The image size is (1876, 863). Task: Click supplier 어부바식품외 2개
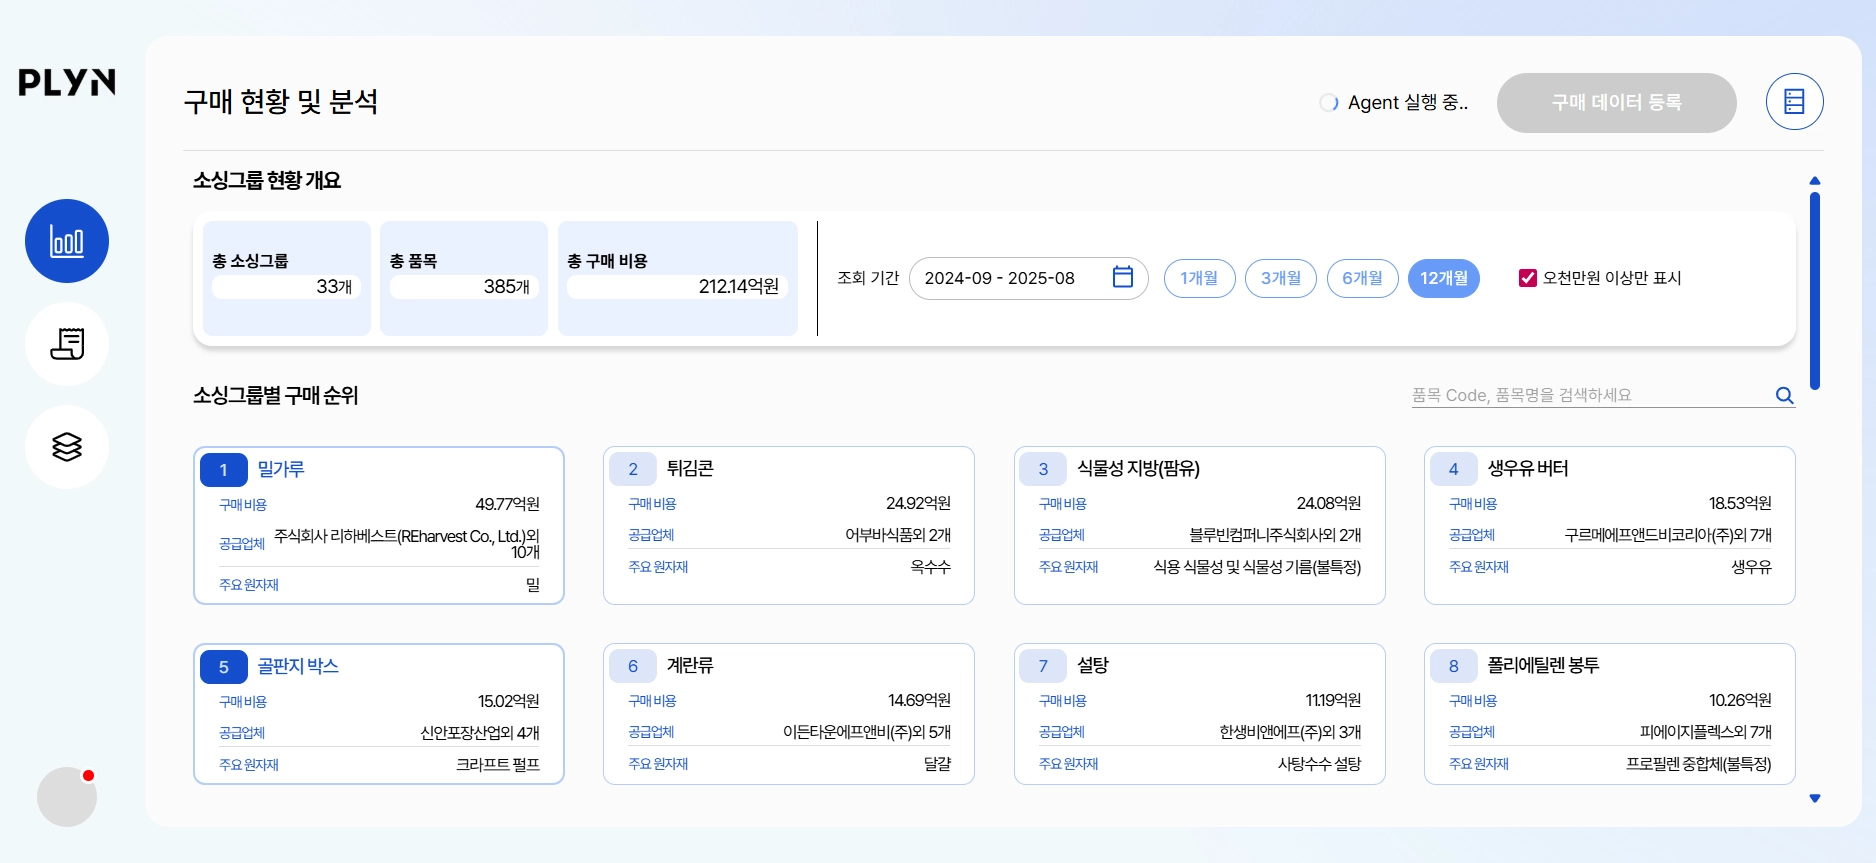coord(898,535)
